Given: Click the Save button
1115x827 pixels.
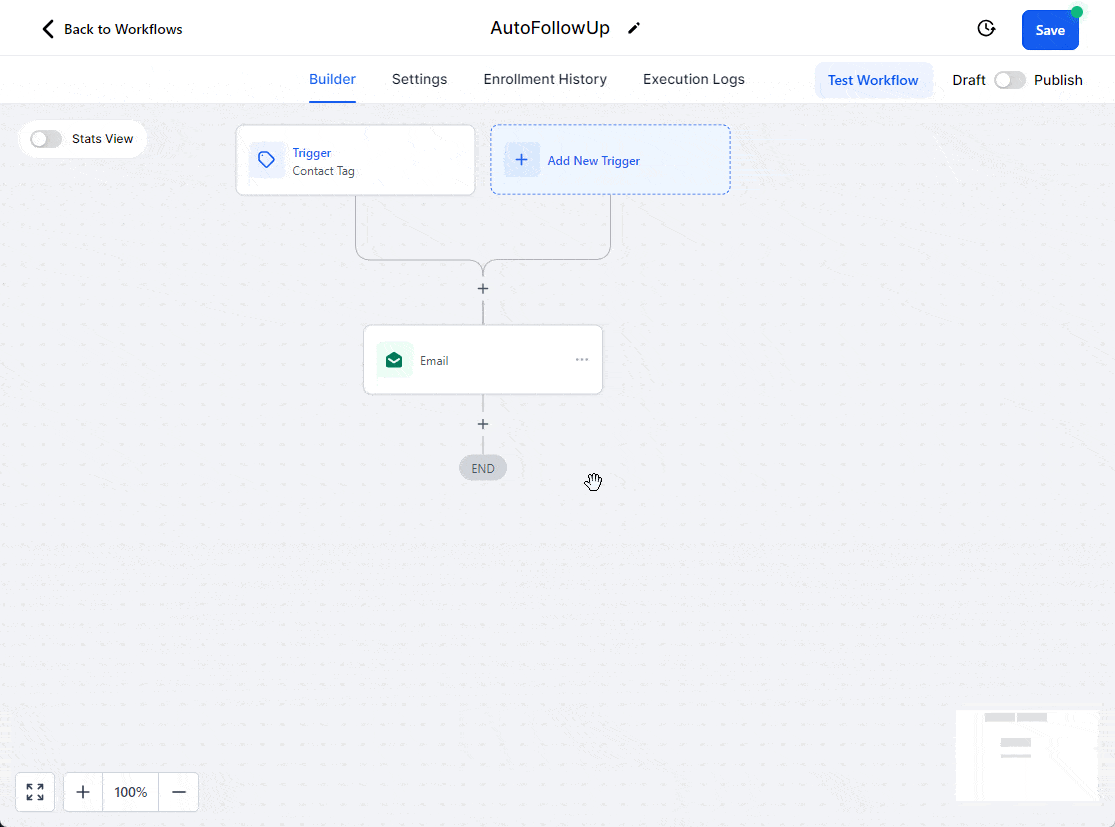Looking at the screenshot, I should (x=1050, y=30).
